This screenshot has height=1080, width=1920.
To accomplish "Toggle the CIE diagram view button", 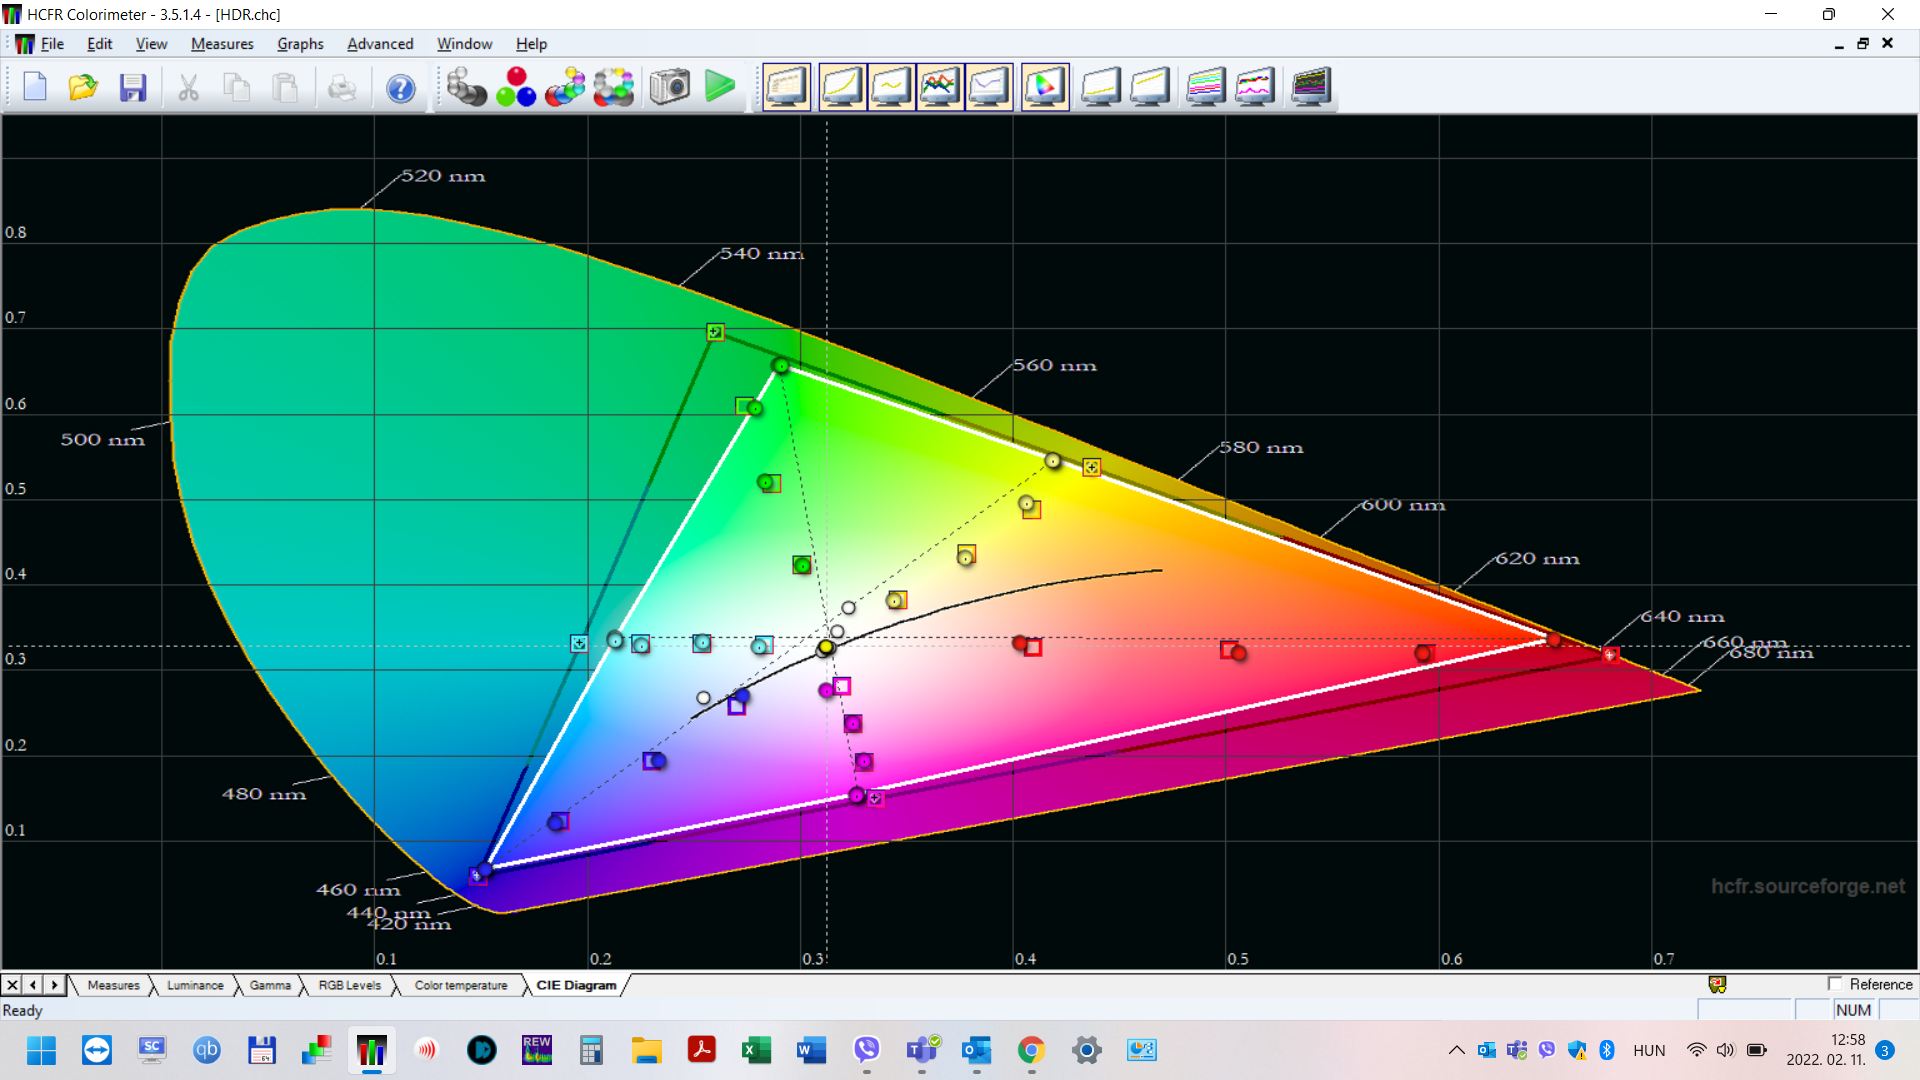I will point(1044,87).
